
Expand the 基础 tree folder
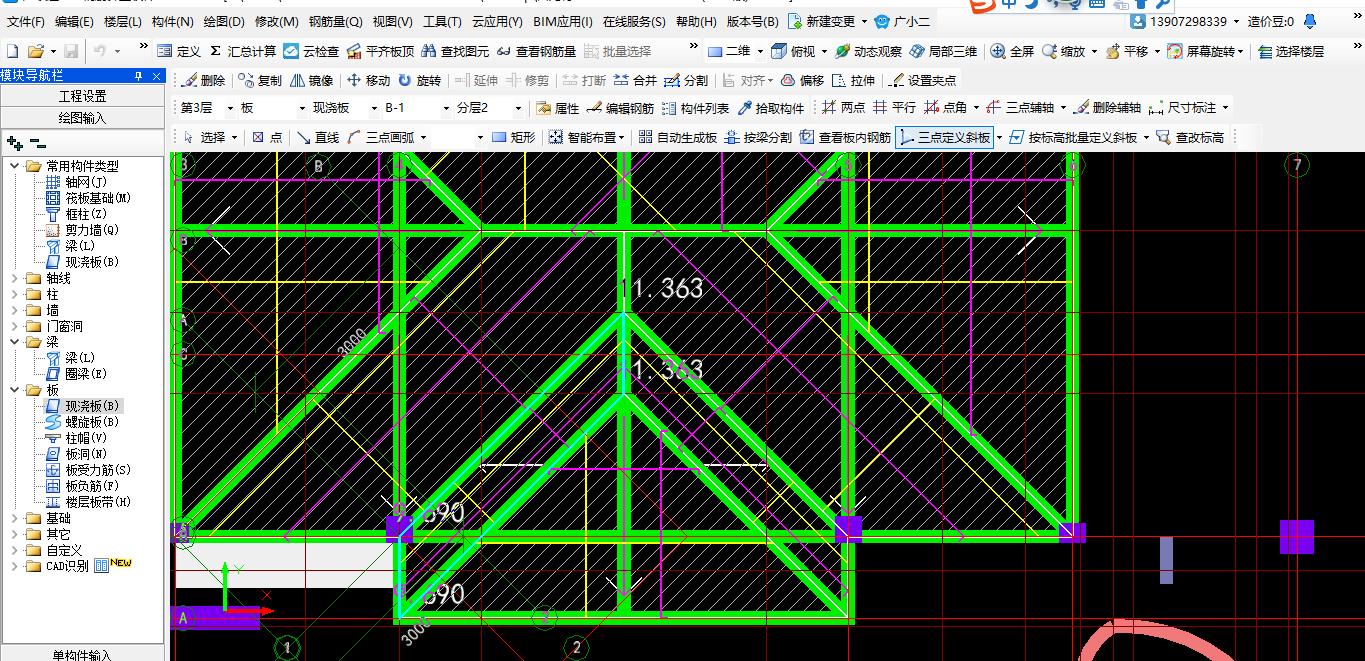[x=15, y=518]
